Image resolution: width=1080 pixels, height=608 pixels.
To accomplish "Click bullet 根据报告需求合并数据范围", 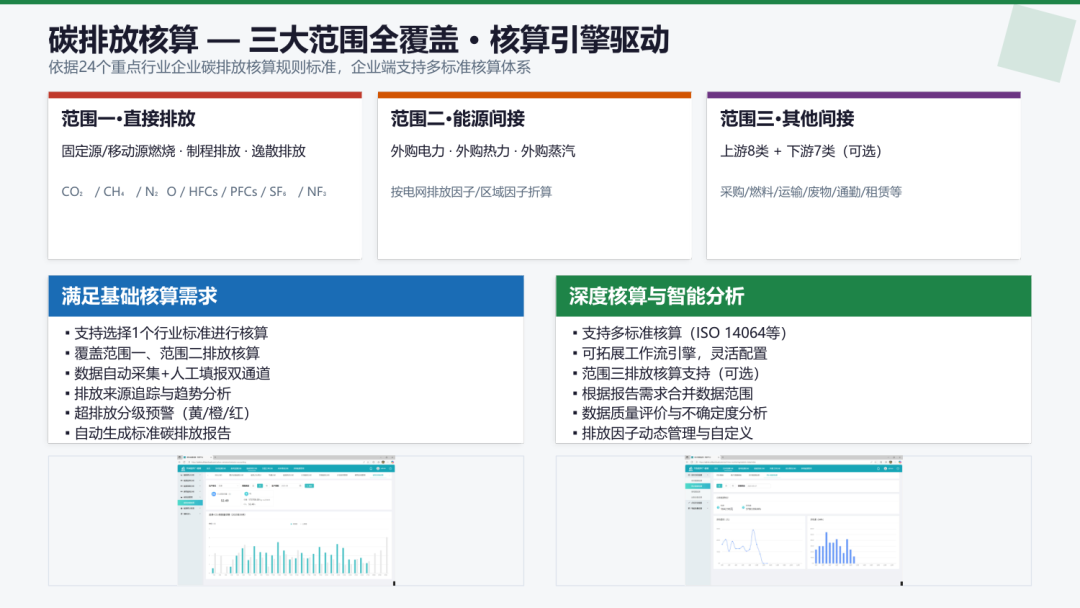I will point(662,393).
